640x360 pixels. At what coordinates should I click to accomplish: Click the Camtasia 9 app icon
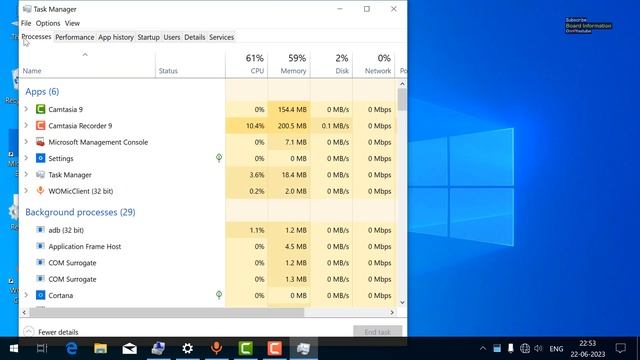[x=40, y=109]
